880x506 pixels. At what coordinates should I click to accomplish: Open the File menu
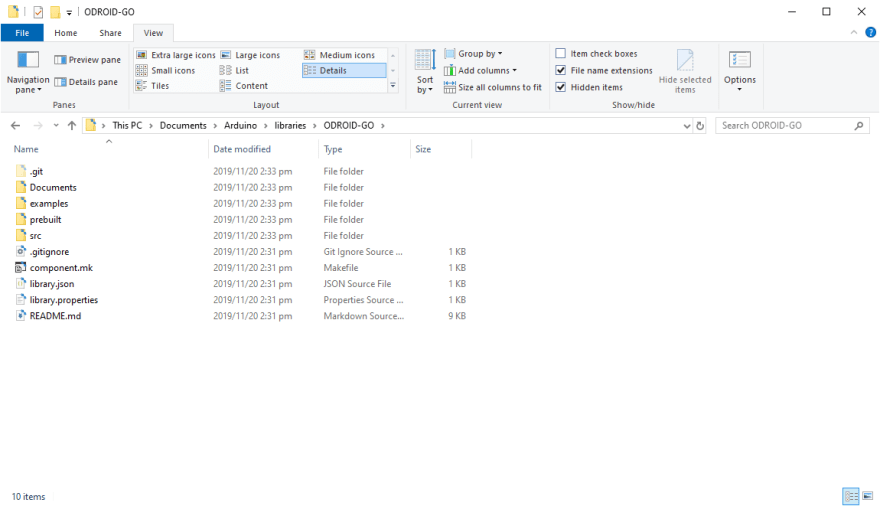(22, 33)
